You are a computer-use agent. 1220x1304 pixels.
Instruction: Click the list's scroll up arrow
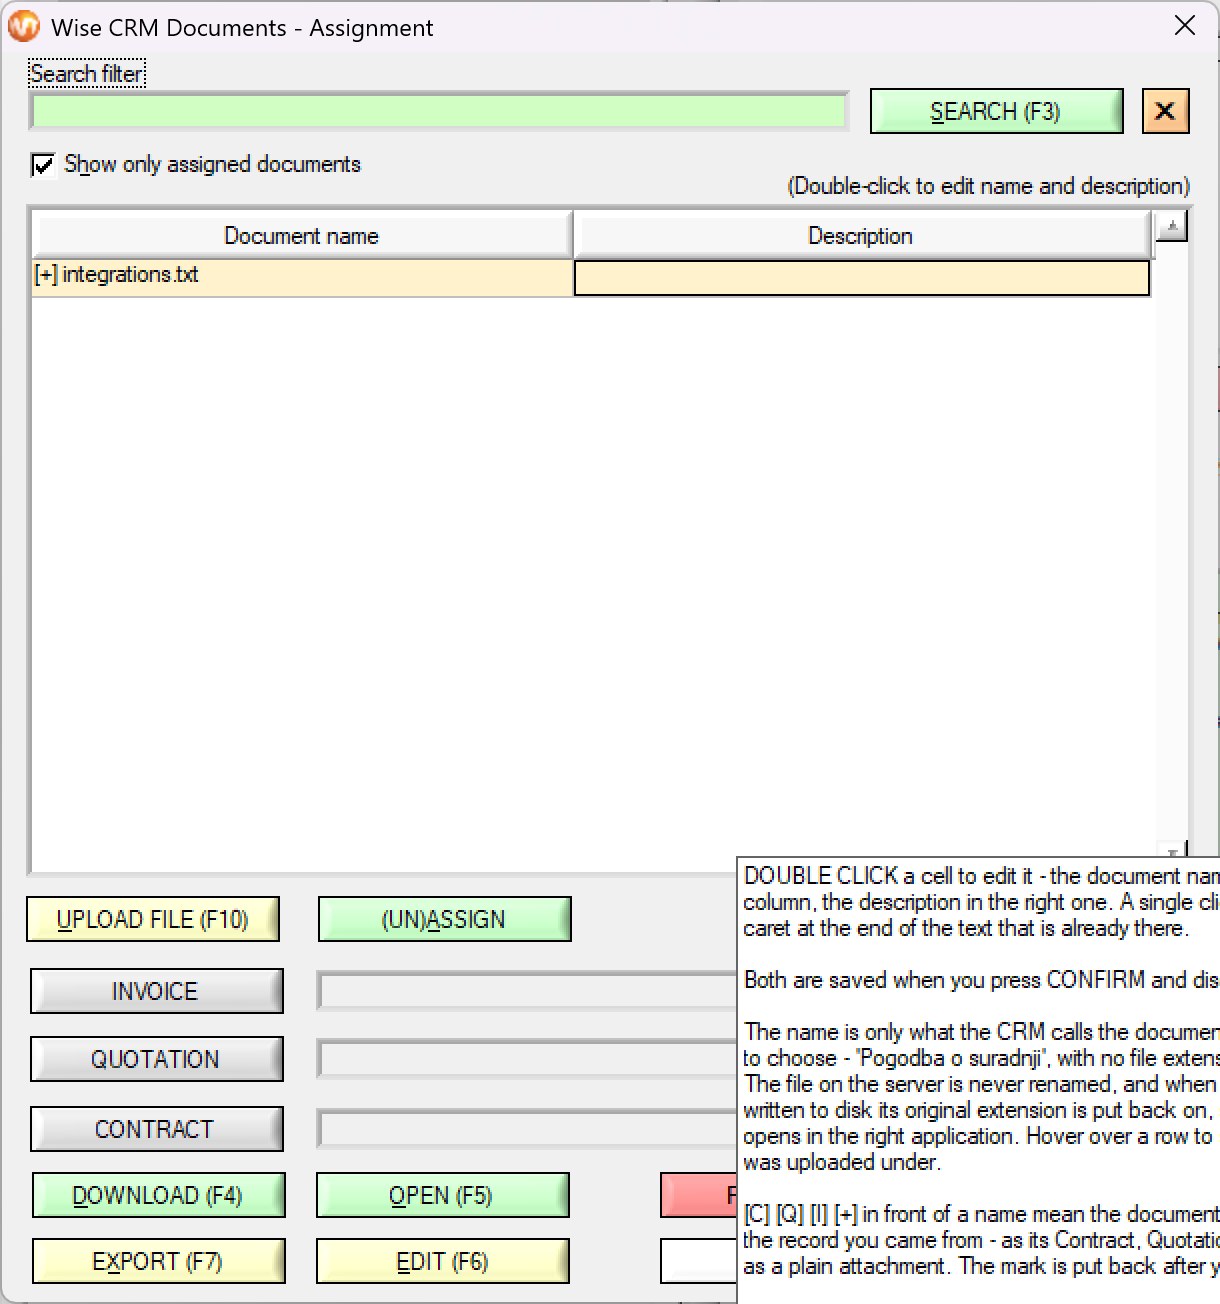(1171, 227)
